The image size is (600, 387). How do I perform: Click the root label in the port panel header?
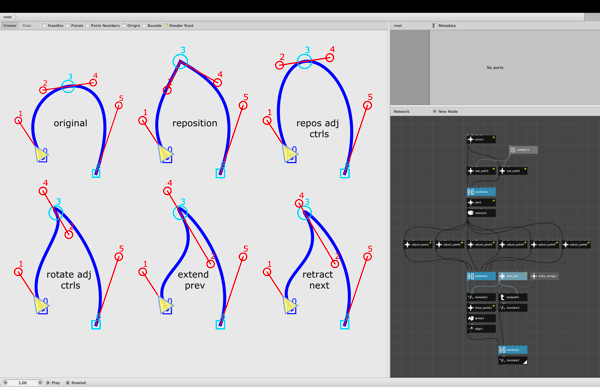pos(398,26)
